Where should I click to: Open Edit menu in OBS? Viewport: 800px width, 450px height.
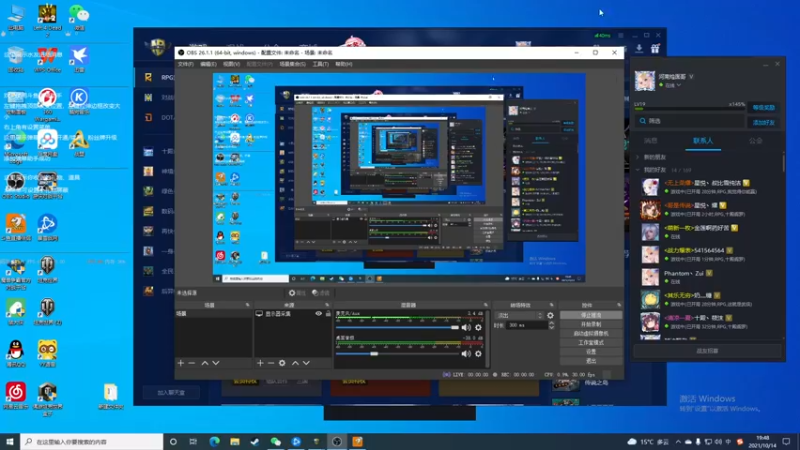(208, 64)
